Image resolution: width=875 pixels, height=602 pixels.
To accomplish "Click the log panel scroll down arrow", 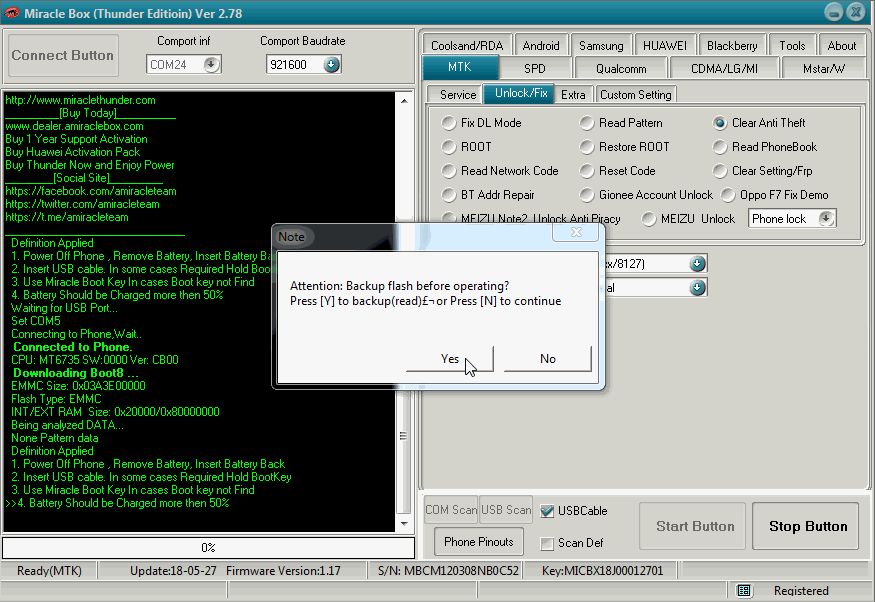I will point(404,524).
